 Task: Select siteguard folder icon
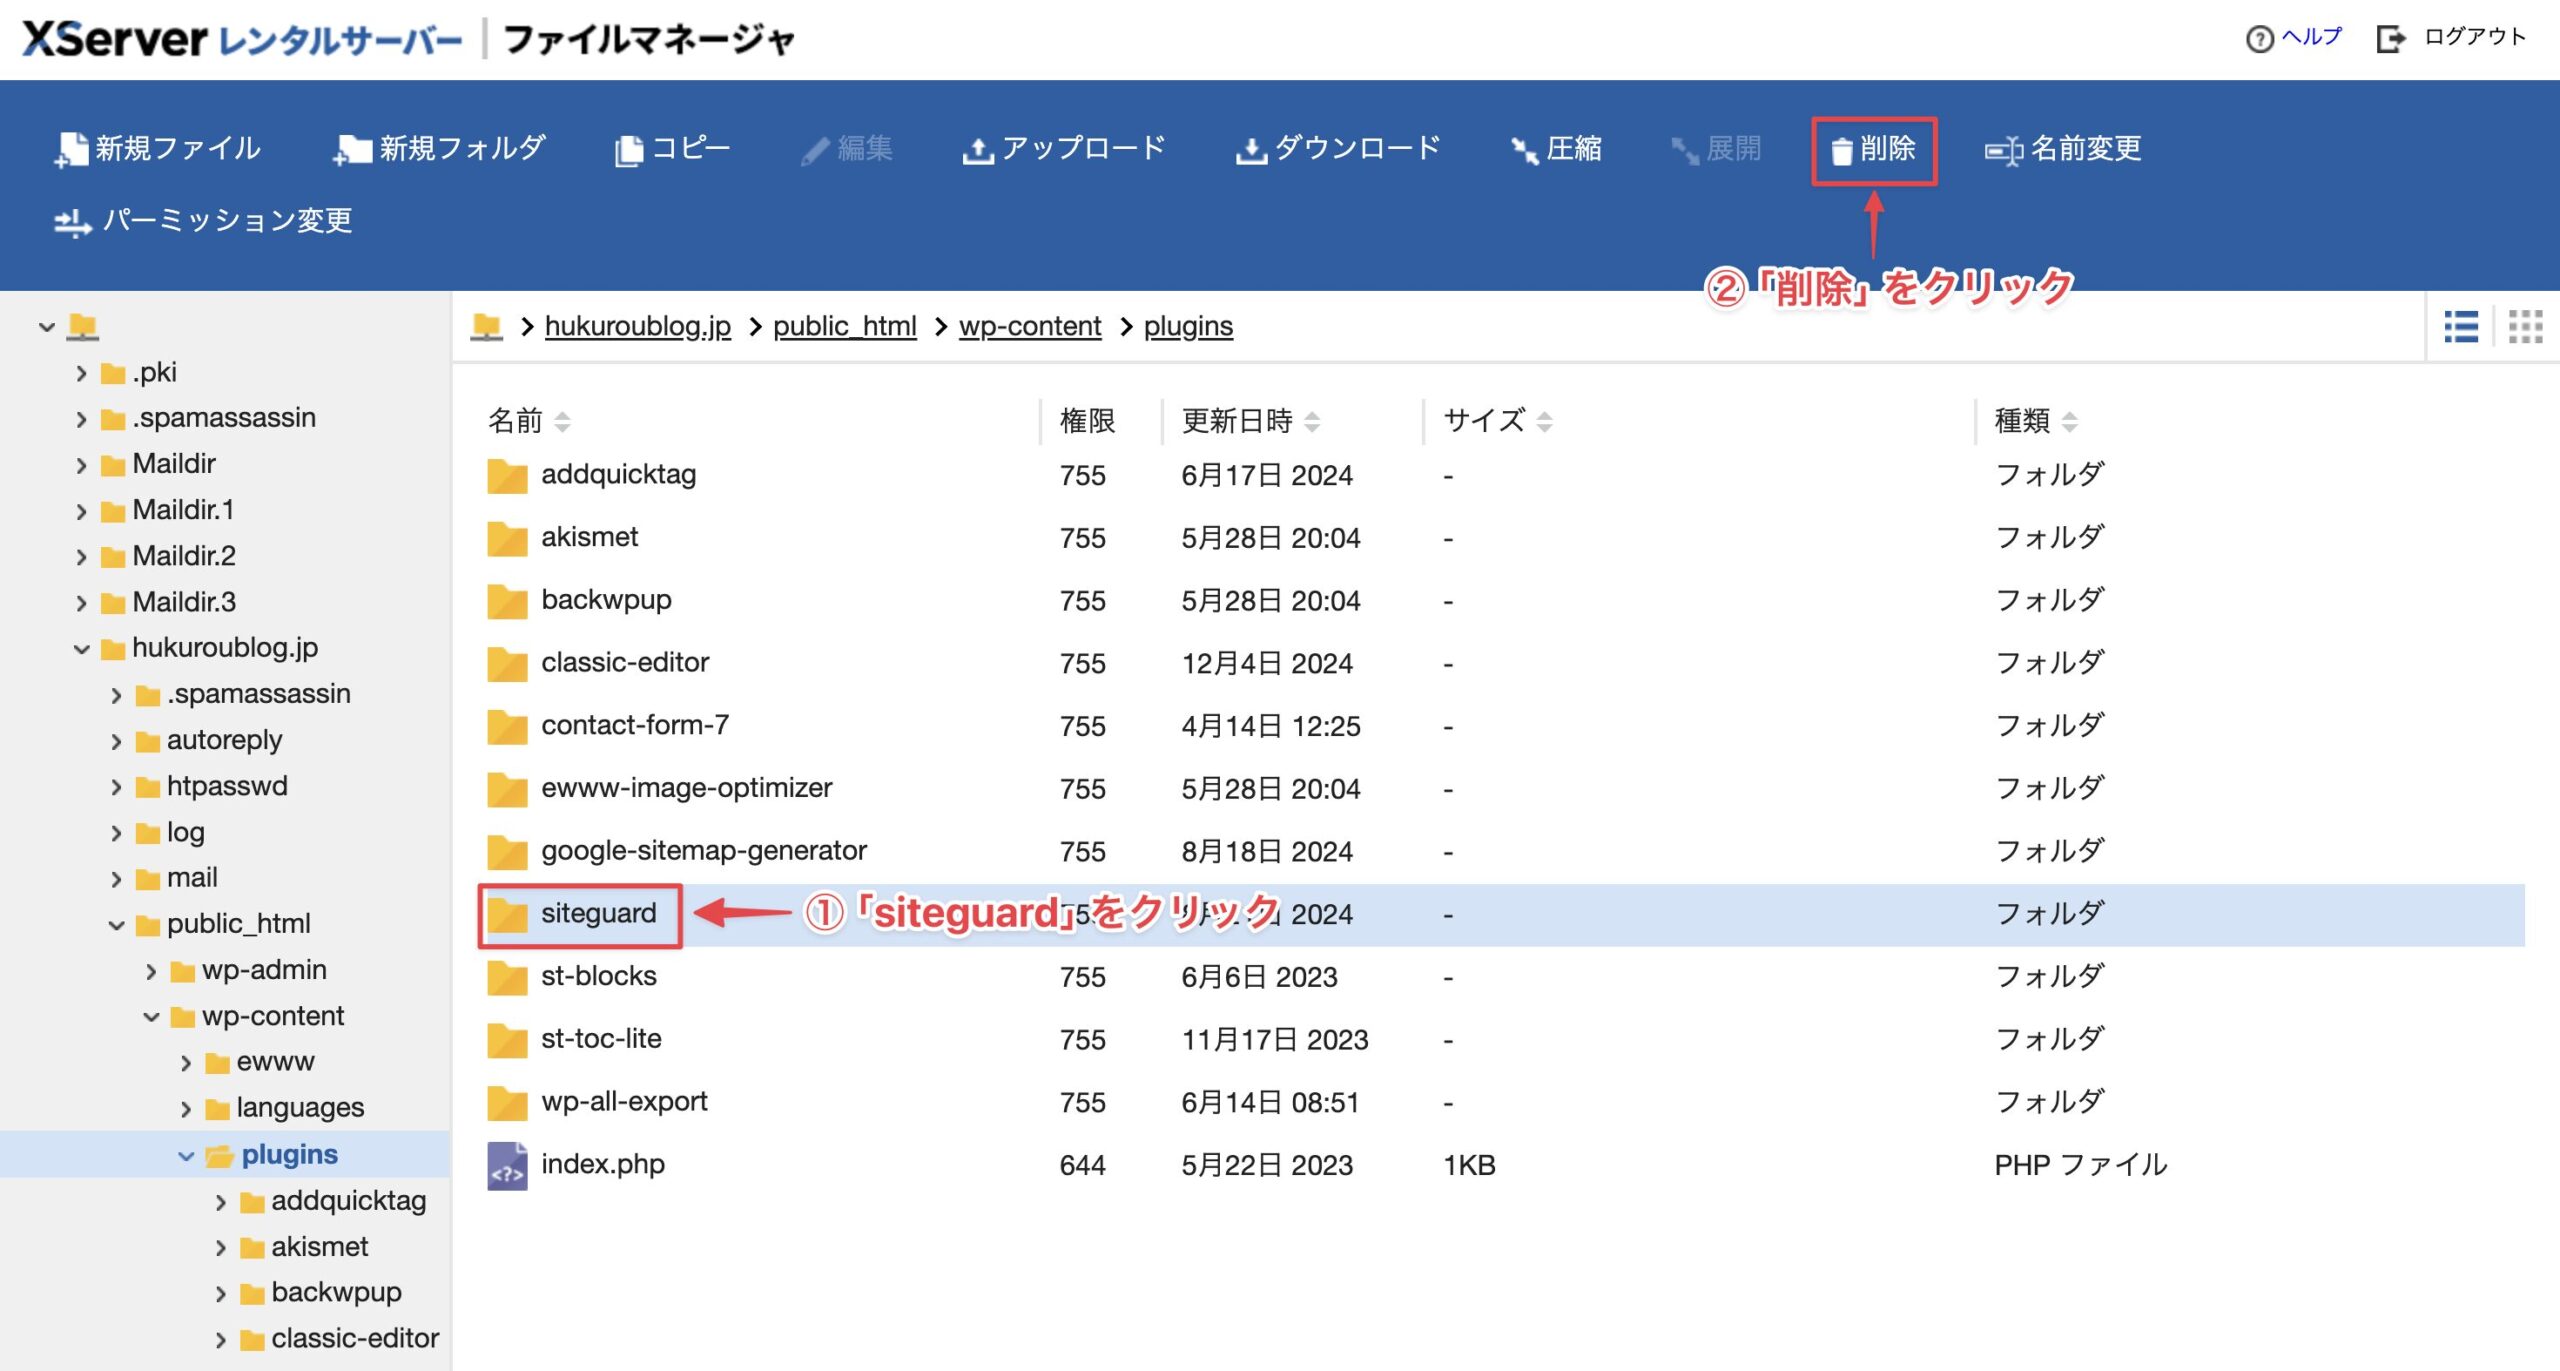[x=507, y=914]
